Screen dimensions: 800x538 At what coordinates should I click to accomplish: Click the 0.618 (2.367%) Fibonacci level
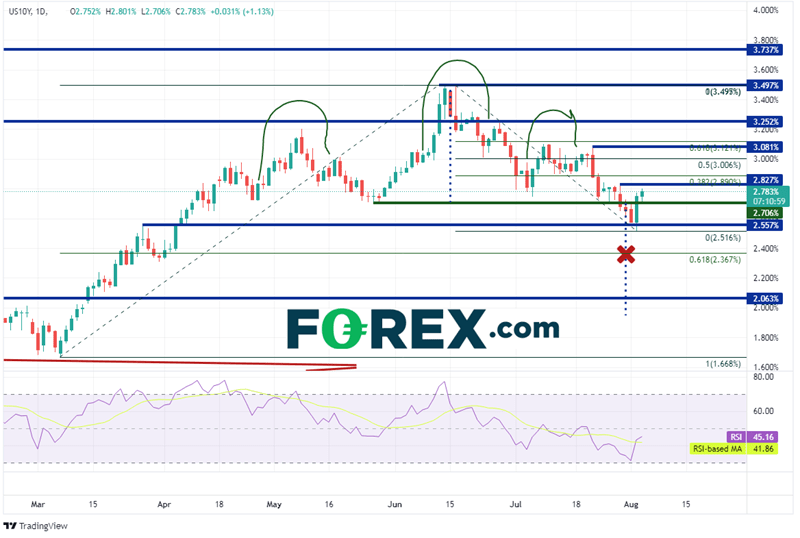click(714, 259)
